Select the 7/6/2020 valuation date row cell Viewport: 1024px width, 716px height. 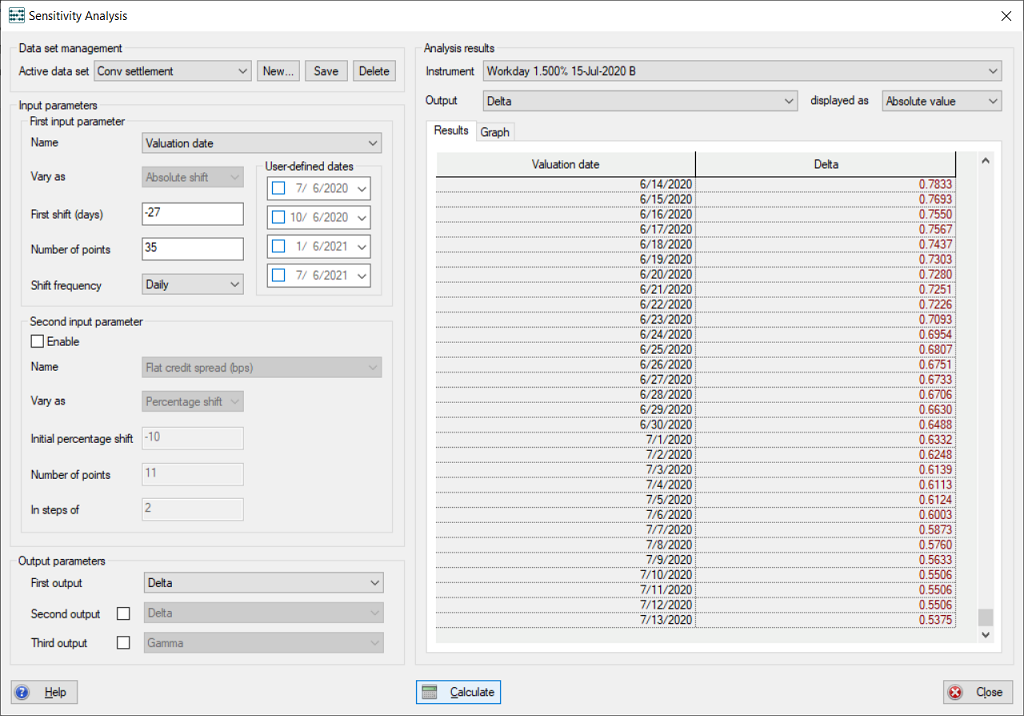[566, 515]
